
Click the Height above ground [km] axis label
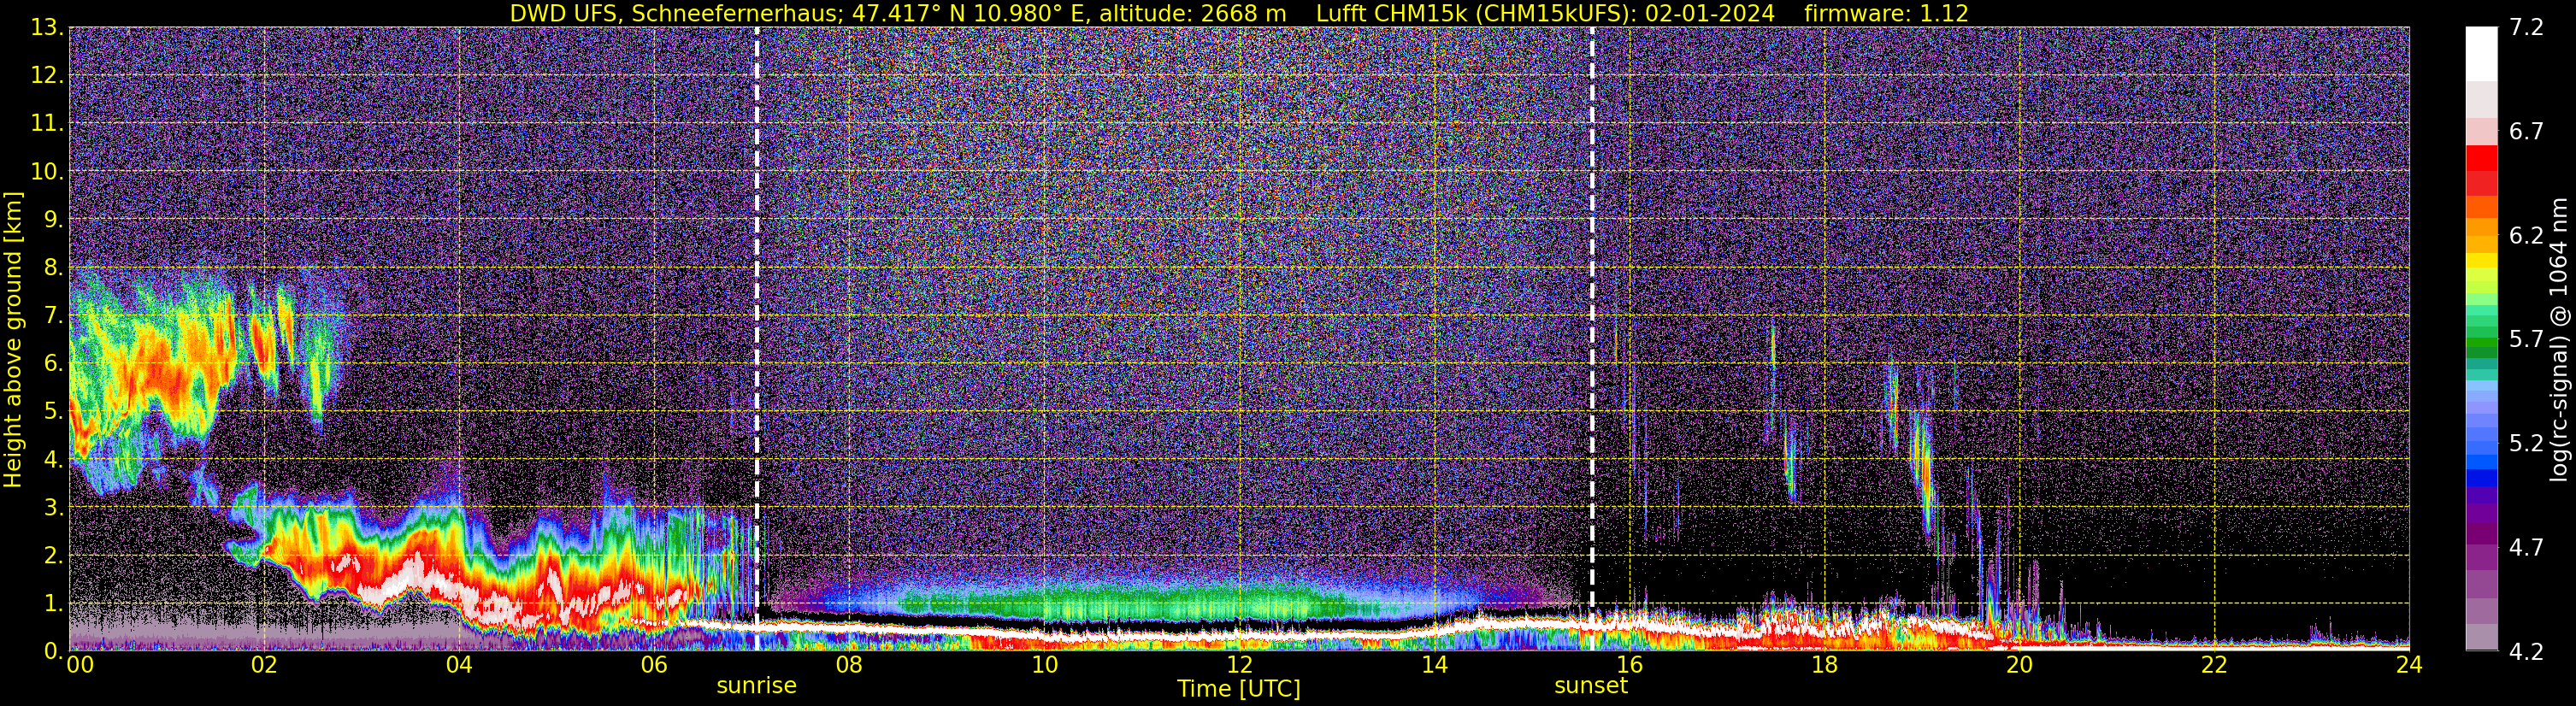coord(13,340)
